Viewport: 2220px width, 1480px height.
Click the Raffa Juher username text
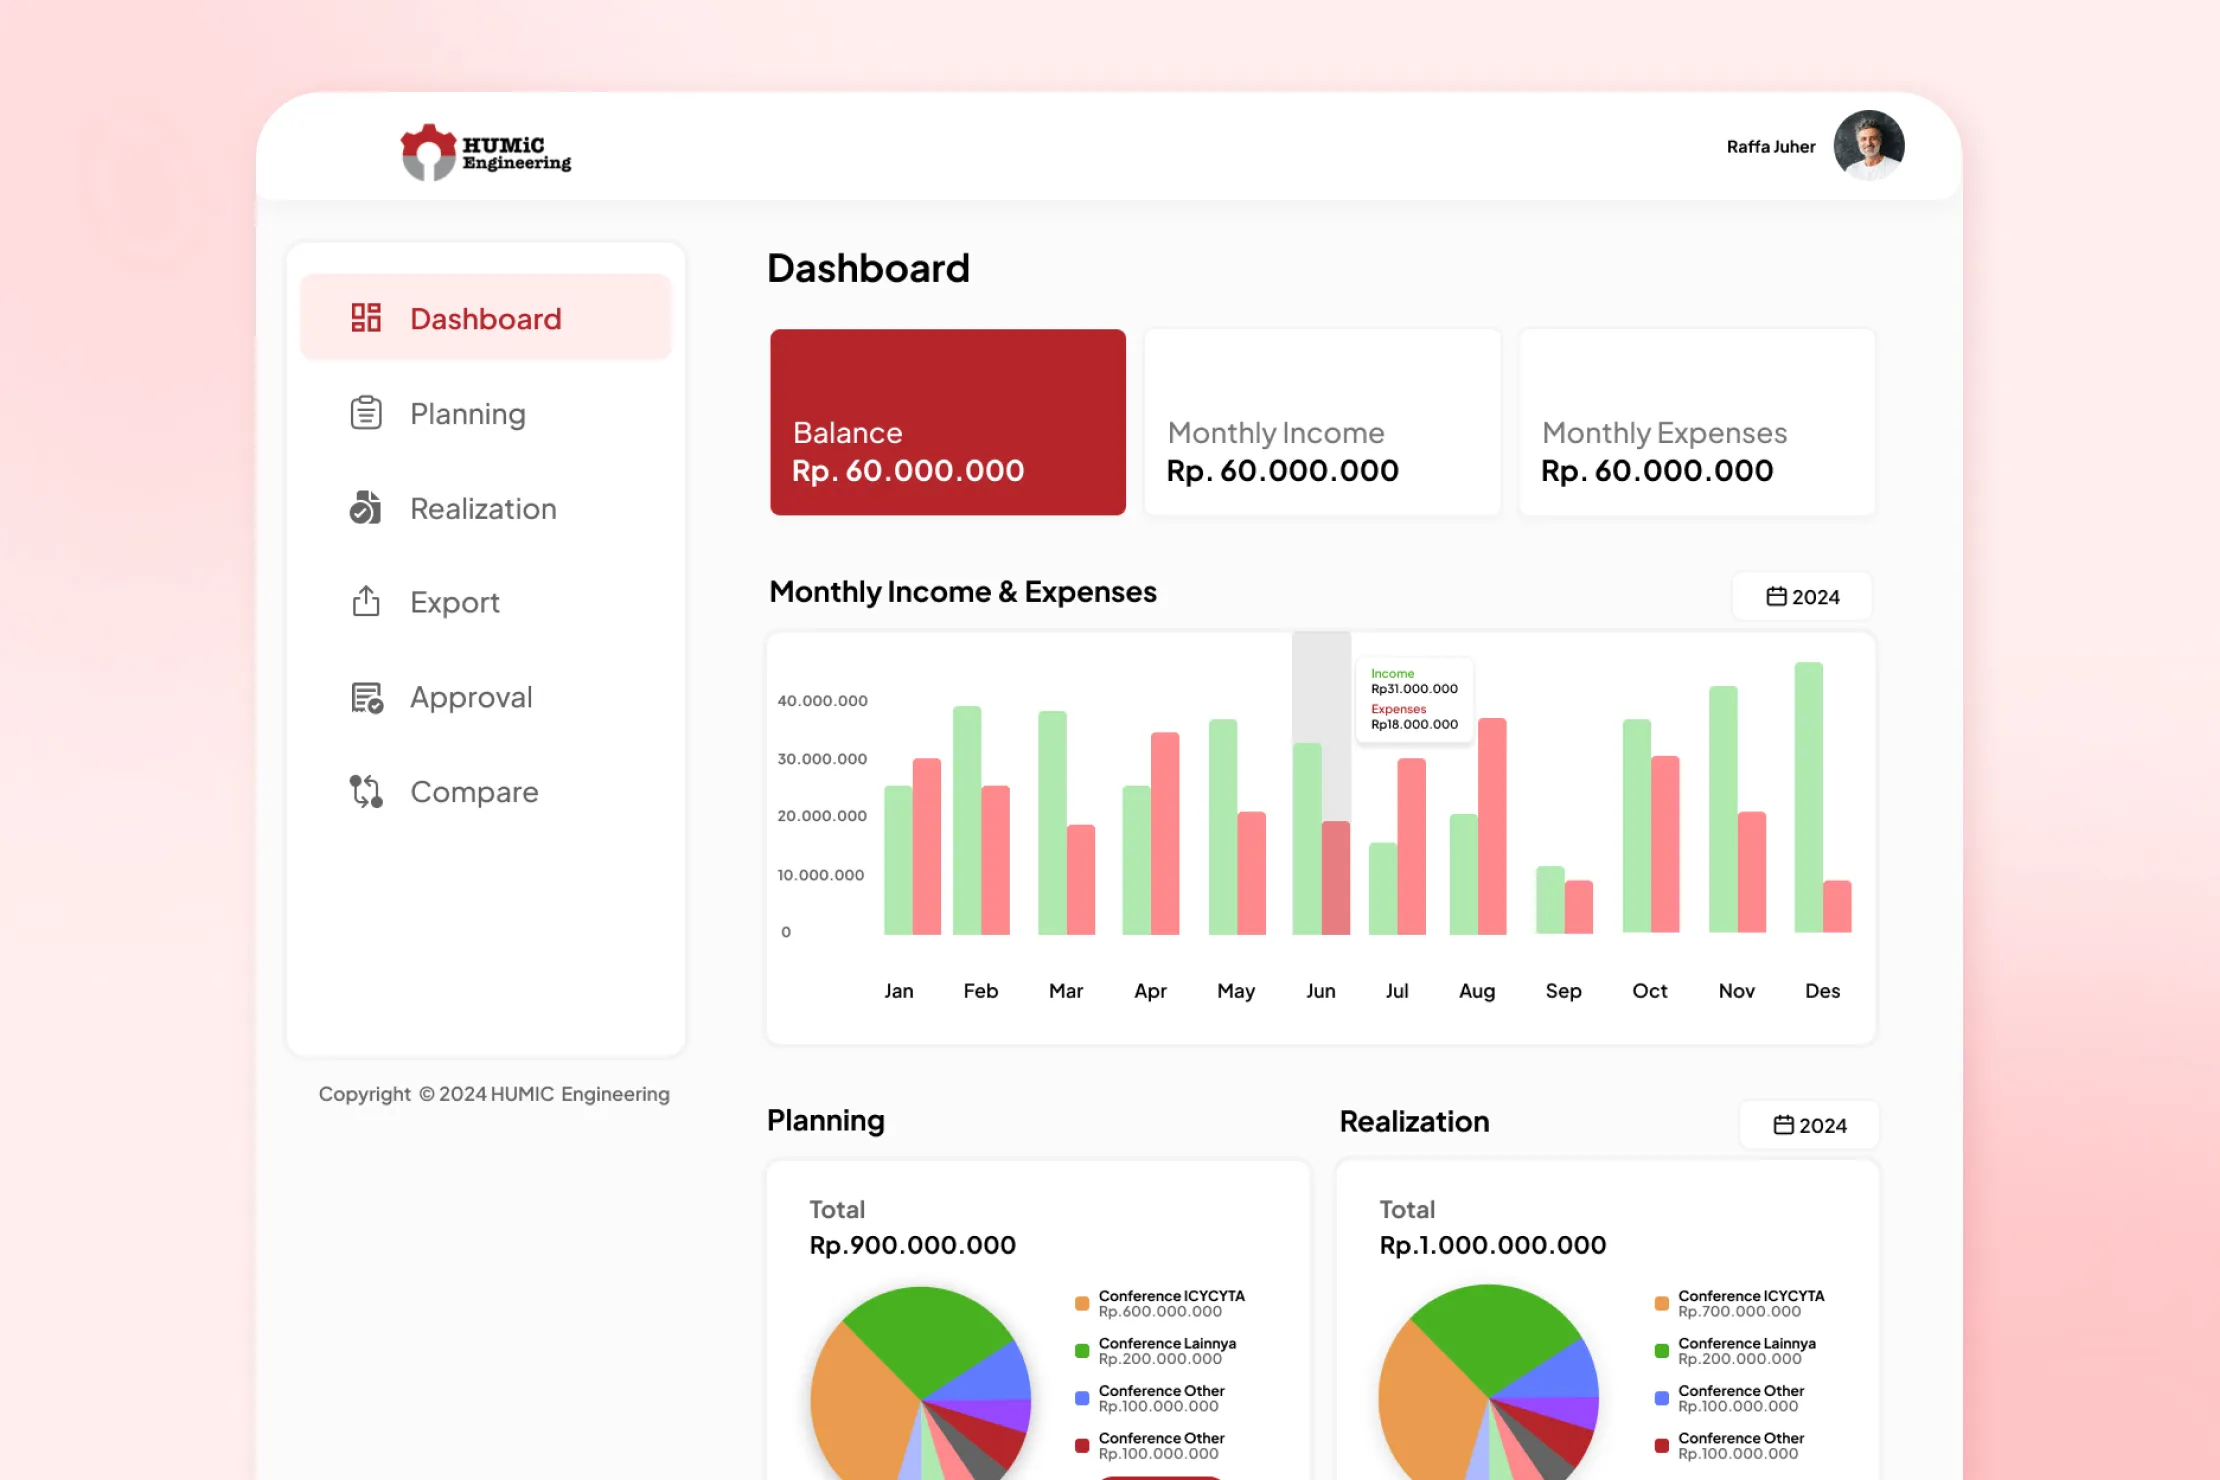[x=1770, y=147]
